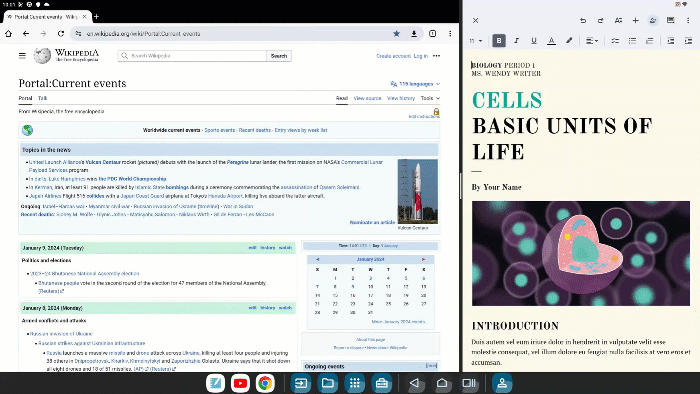Open the comments icon in the editor toolbar
700x394 pixels.
(670, 21)
